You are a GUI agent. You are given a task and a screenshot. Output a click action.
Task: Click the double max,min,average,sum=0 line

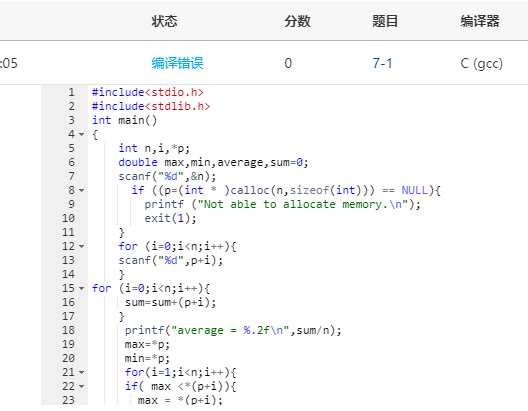pyautogui.click(x=213, y=162)
